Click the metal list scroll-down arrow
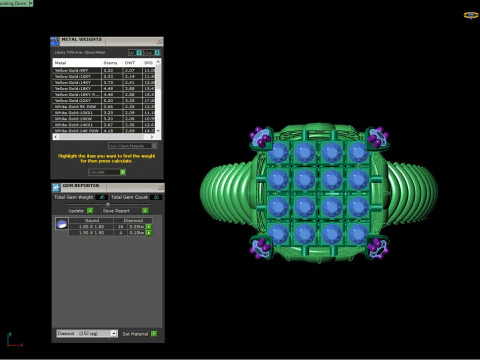The height and width of the screenshot is (360, 480). tap(158, 131)
